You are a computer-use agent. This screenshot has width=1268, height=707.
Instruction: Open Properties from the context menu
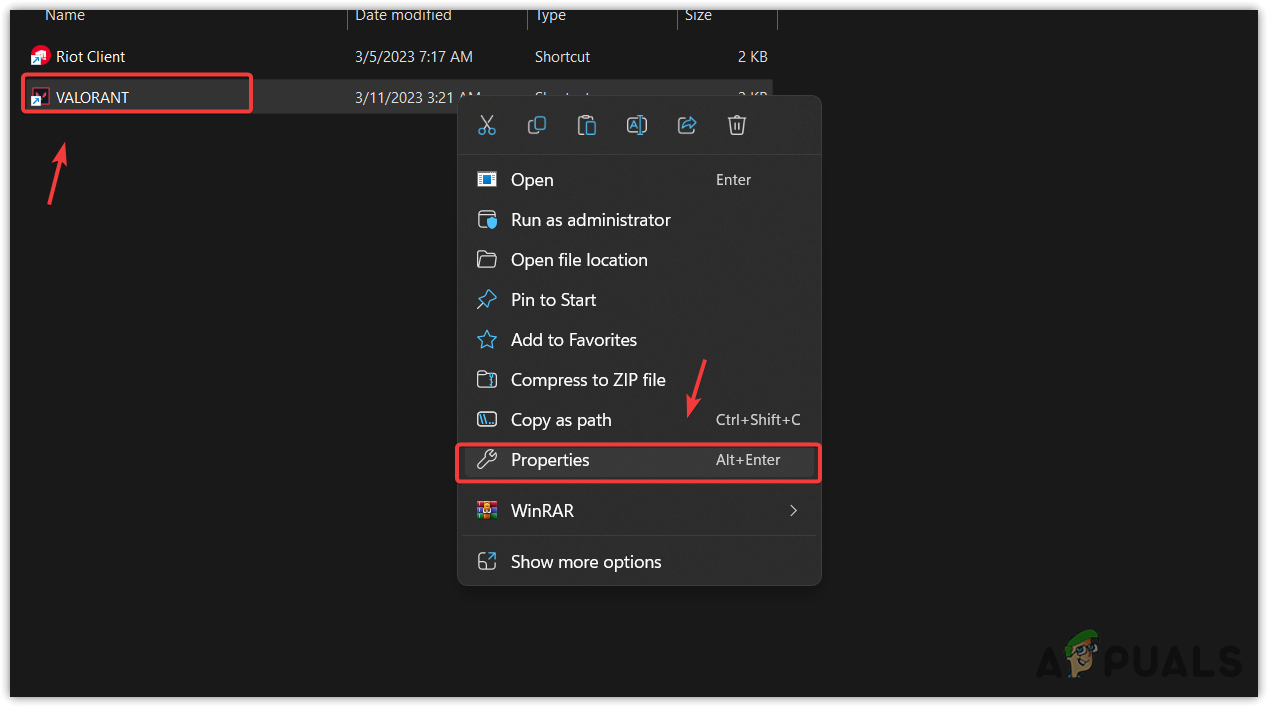tap(639, 460)
